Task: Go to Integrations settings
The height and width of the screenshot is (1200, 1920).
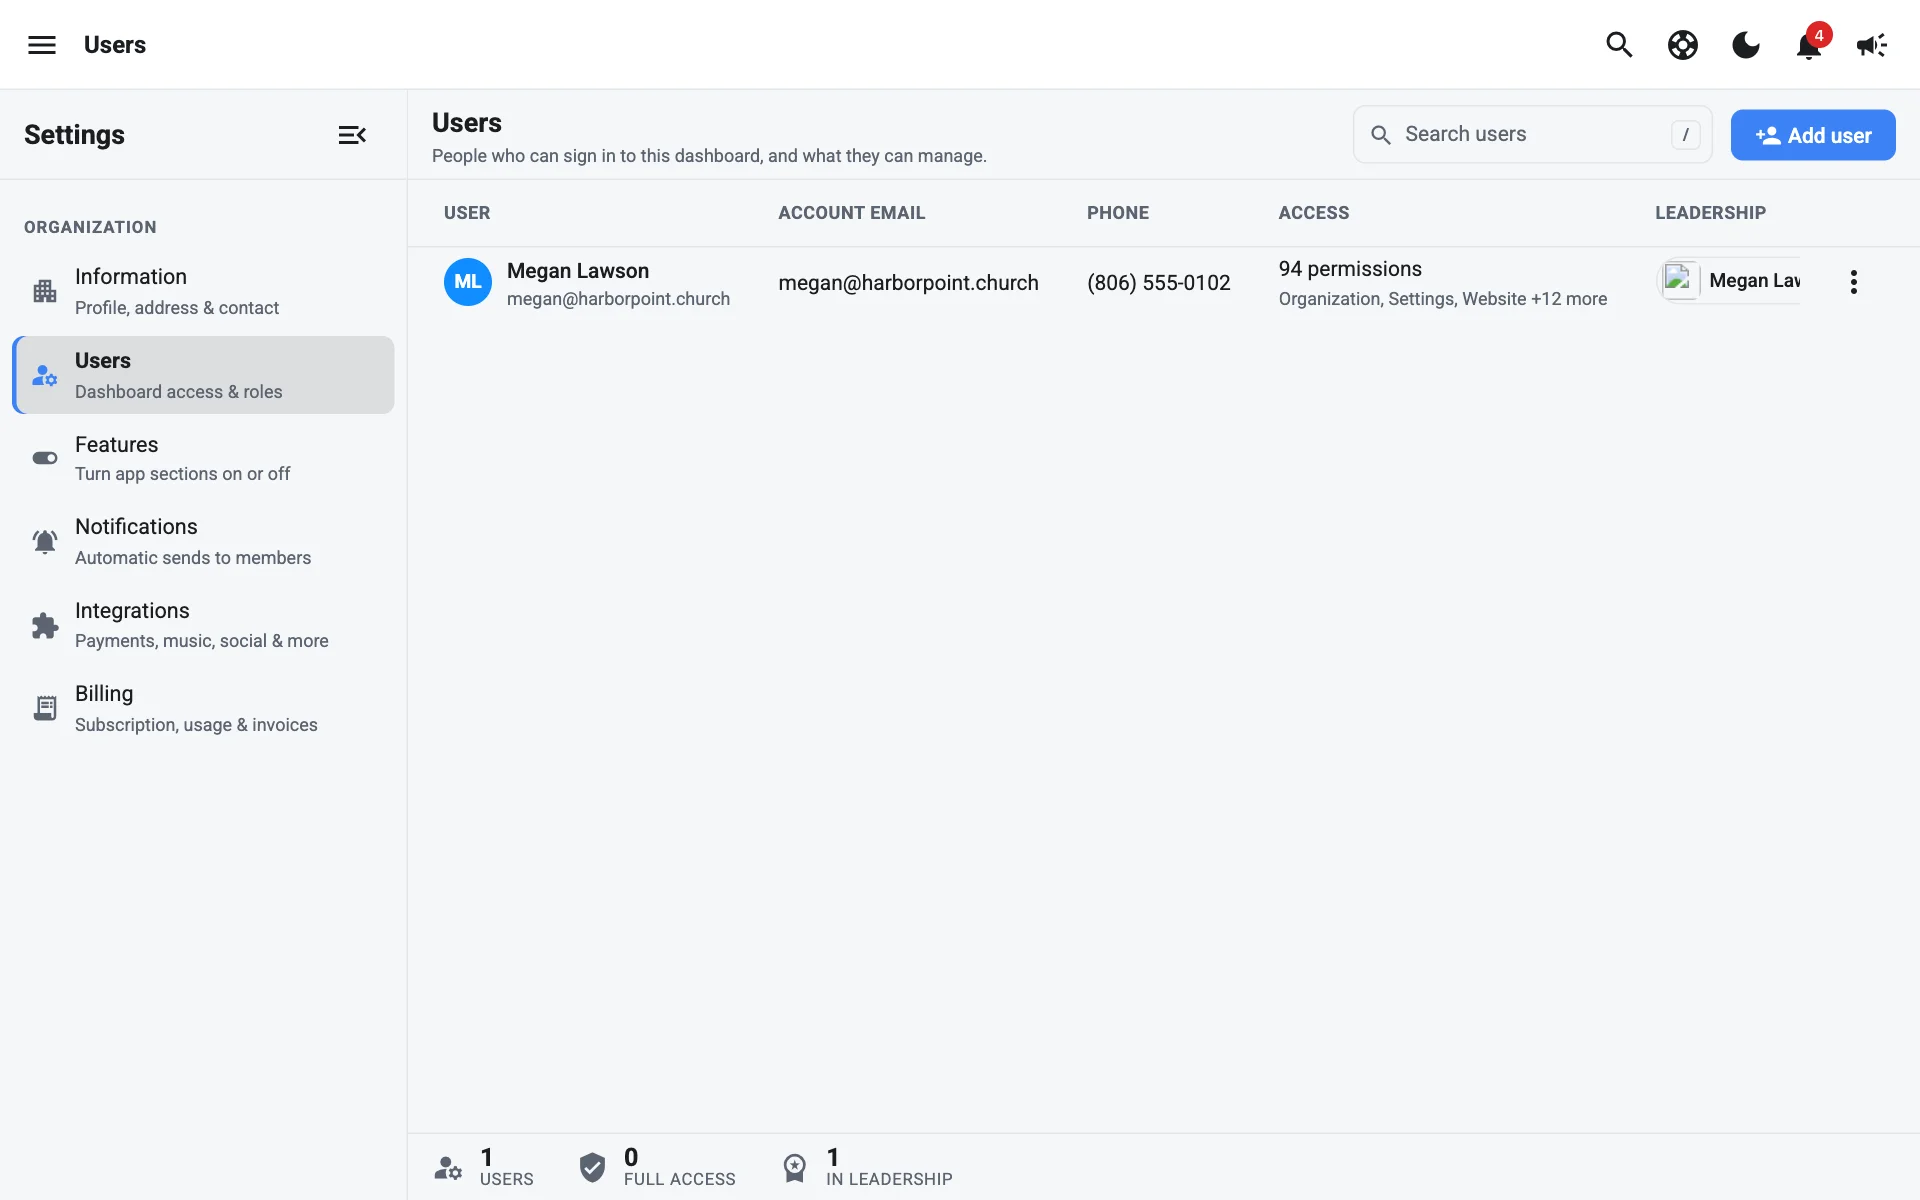Action: tap(203, 625)
